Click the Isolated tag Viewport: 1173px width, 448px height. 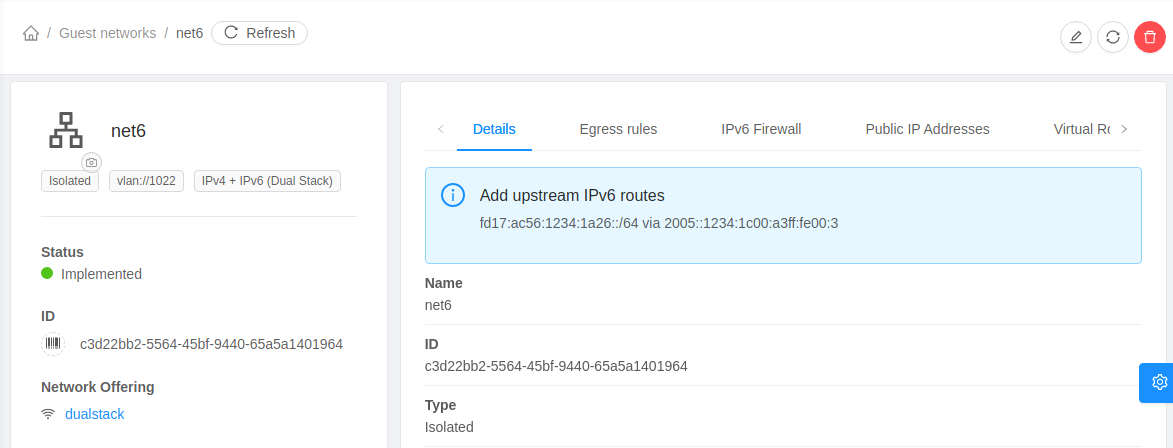pos(70,181)
